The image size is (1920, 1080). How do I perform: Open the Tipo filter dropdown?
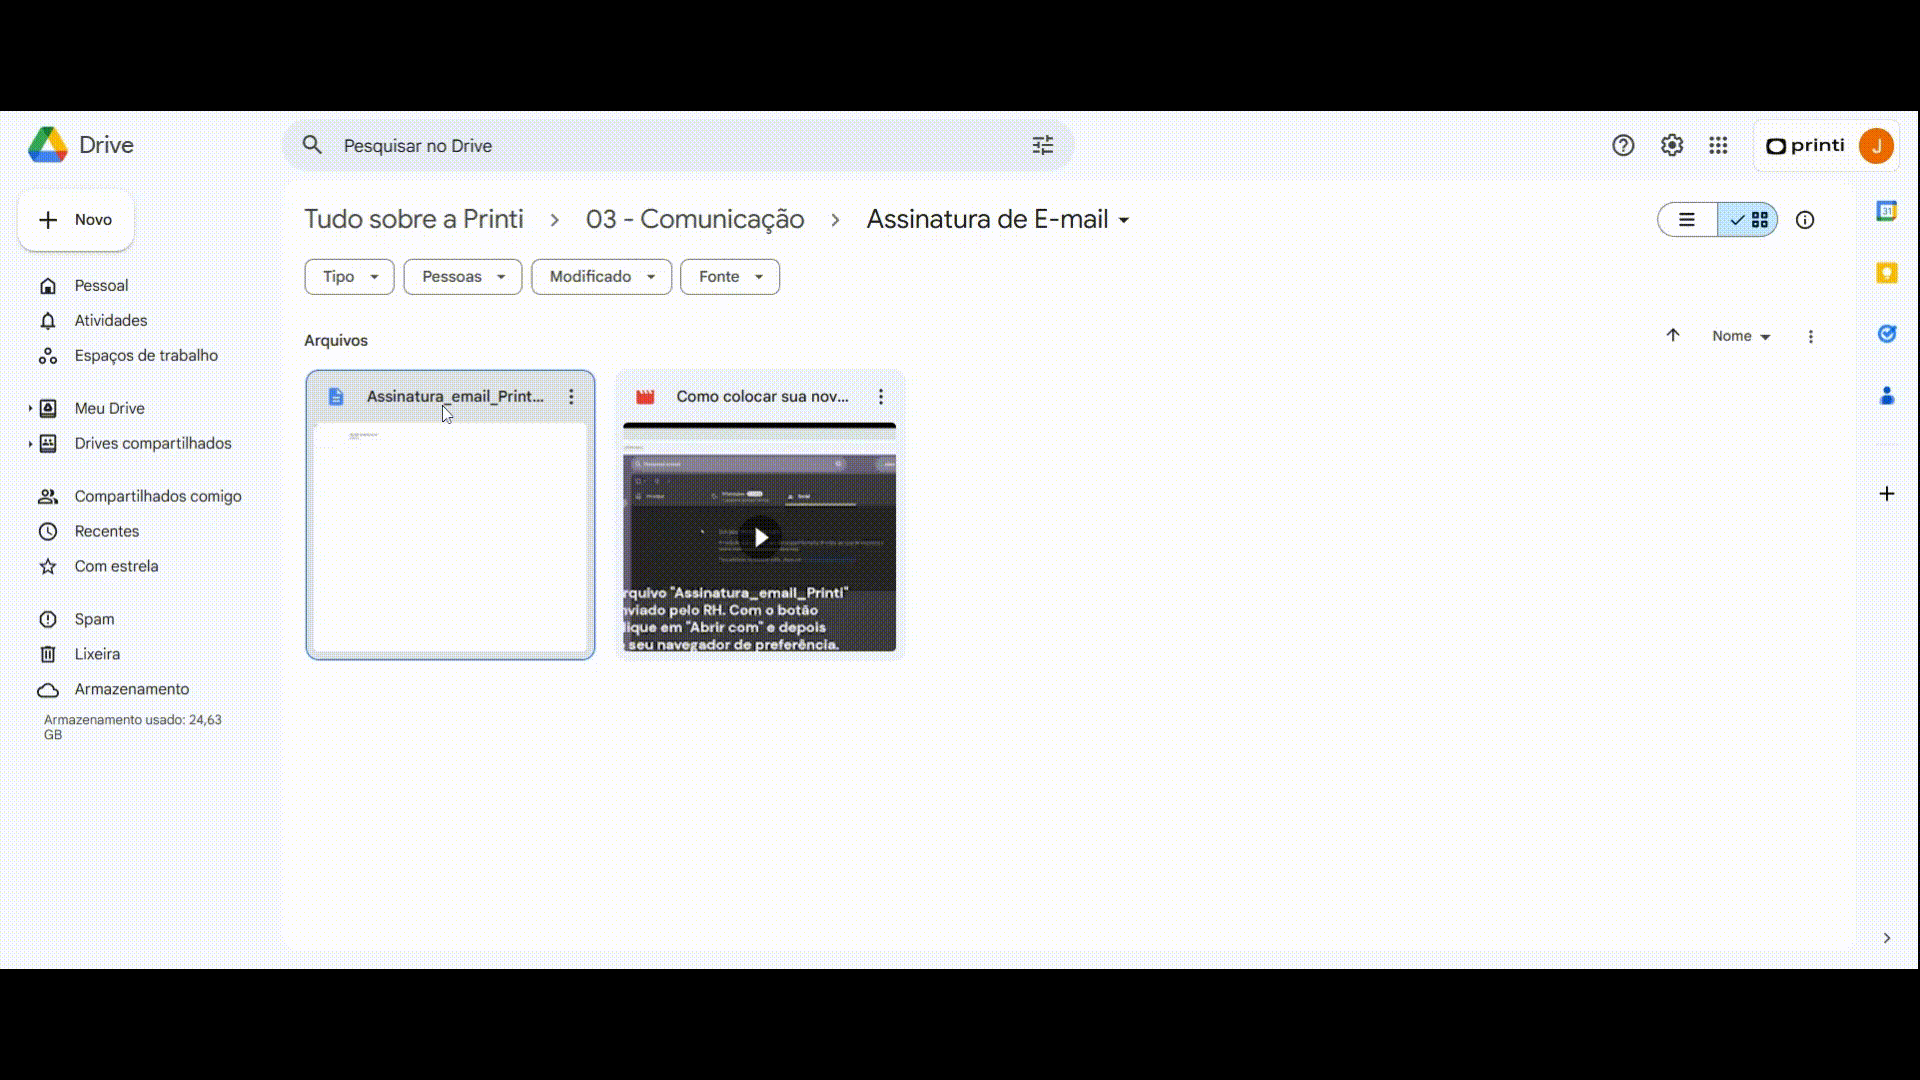[349, 277]
